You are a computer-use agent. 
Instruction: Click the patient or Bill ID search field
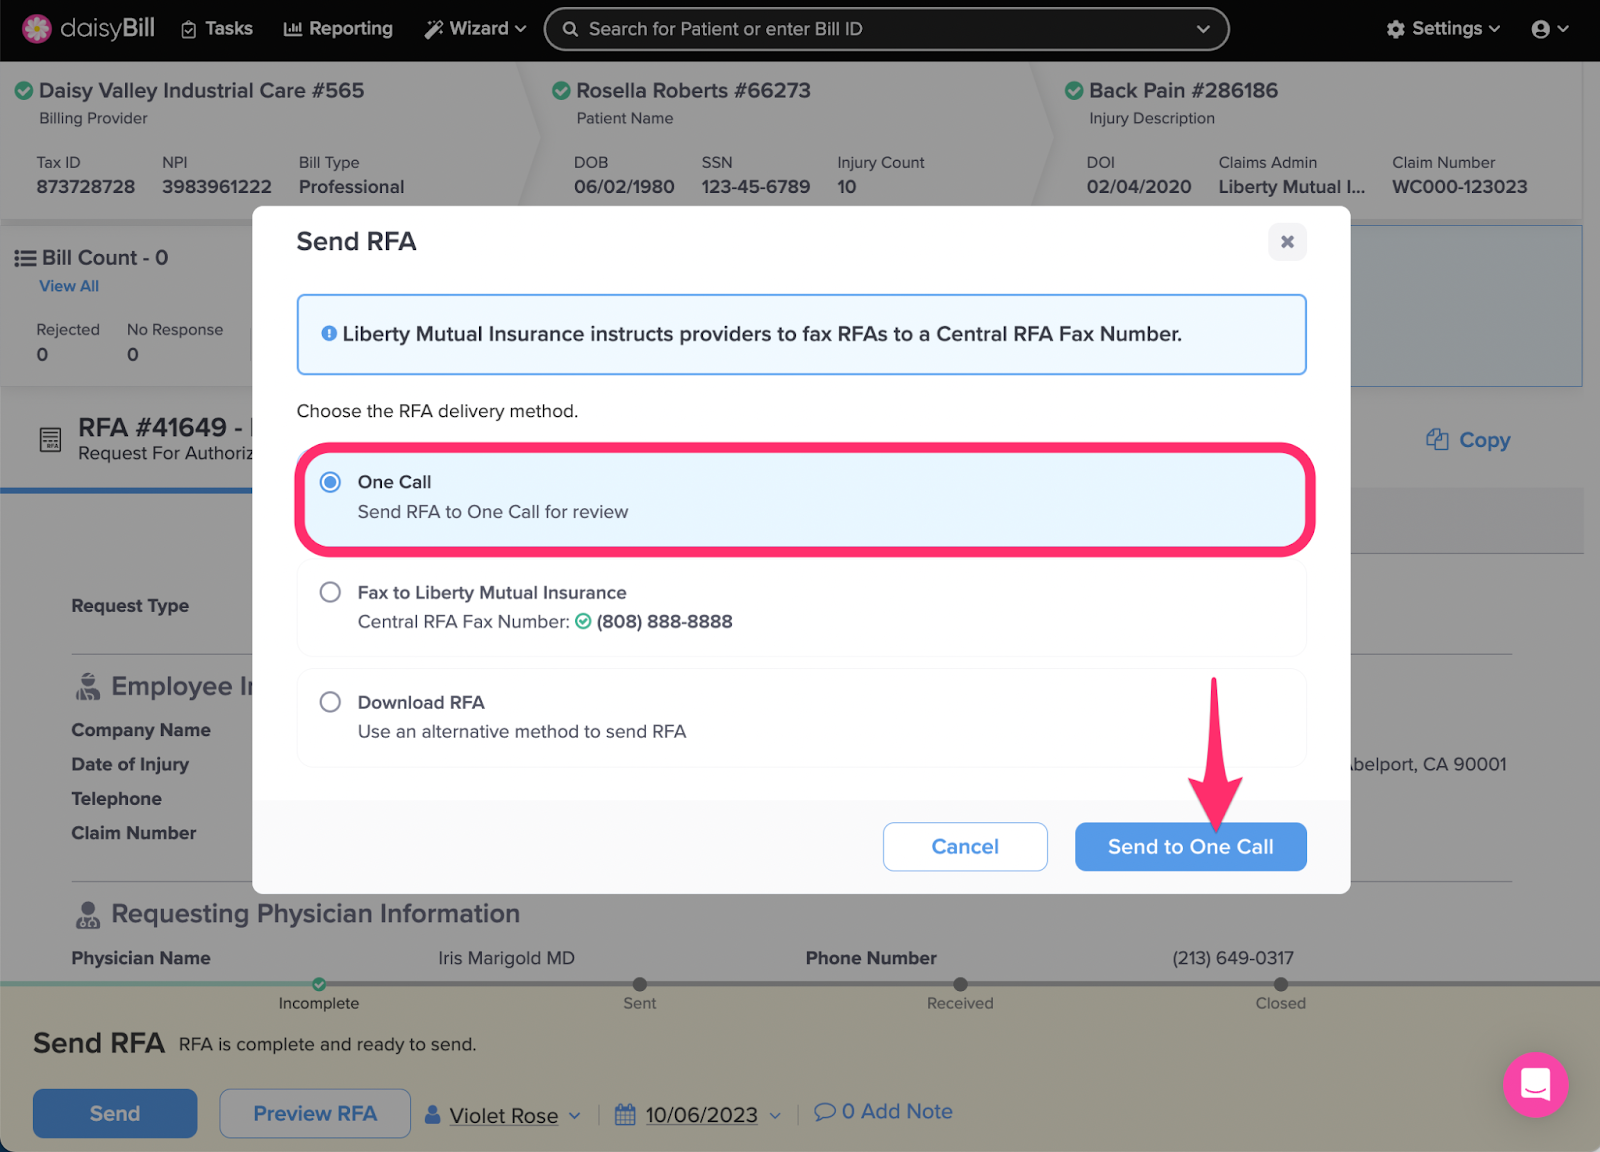point(886,29)
